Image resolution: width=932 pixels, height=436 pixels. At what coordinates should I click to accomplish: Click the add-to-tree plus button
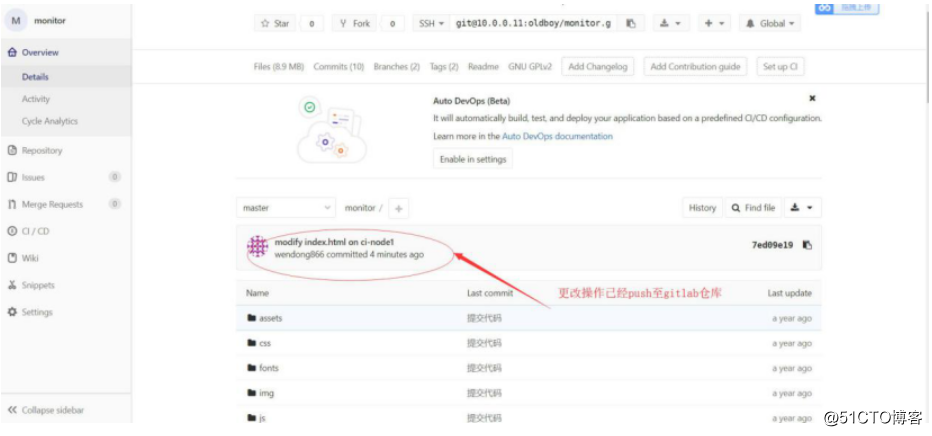pyautogui.click(x=399, y=208)
